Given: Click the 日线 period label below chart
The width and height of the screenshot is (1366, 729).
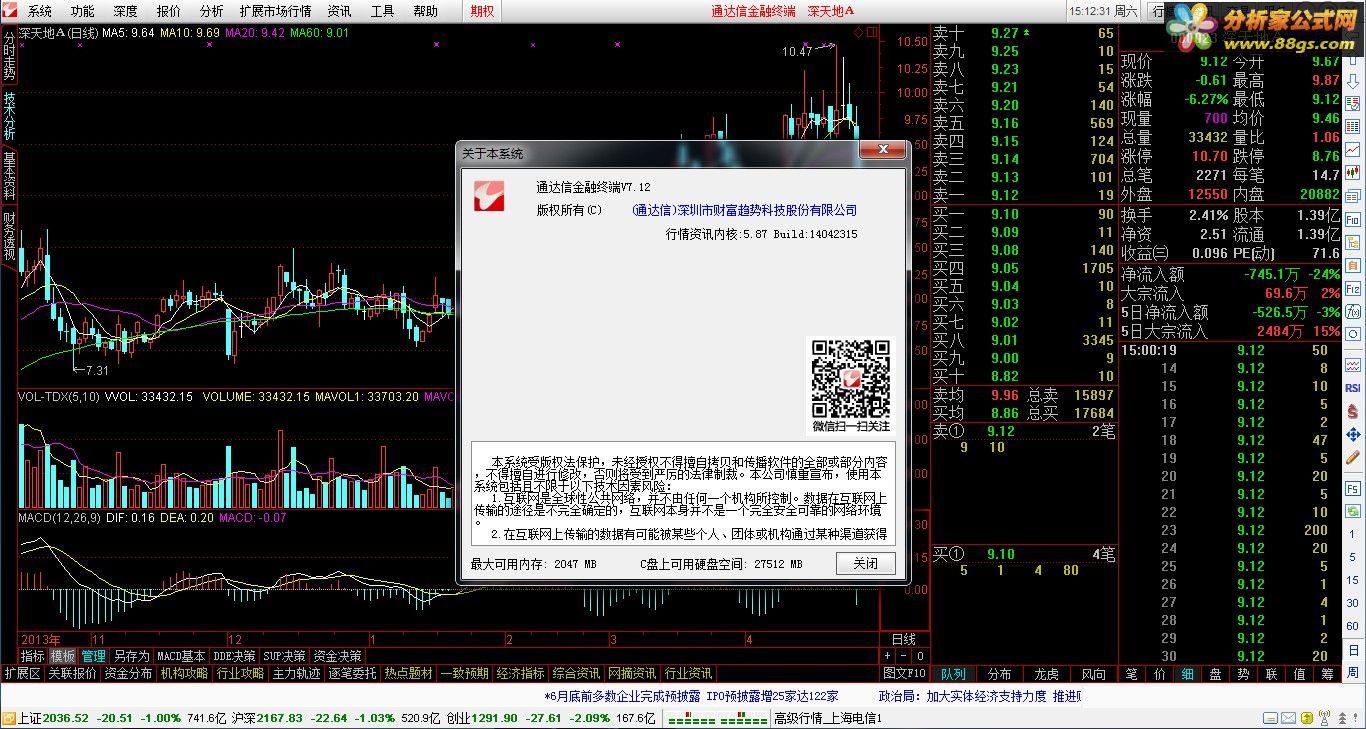Looking at the screenshot, I should (x=904, y=639).
